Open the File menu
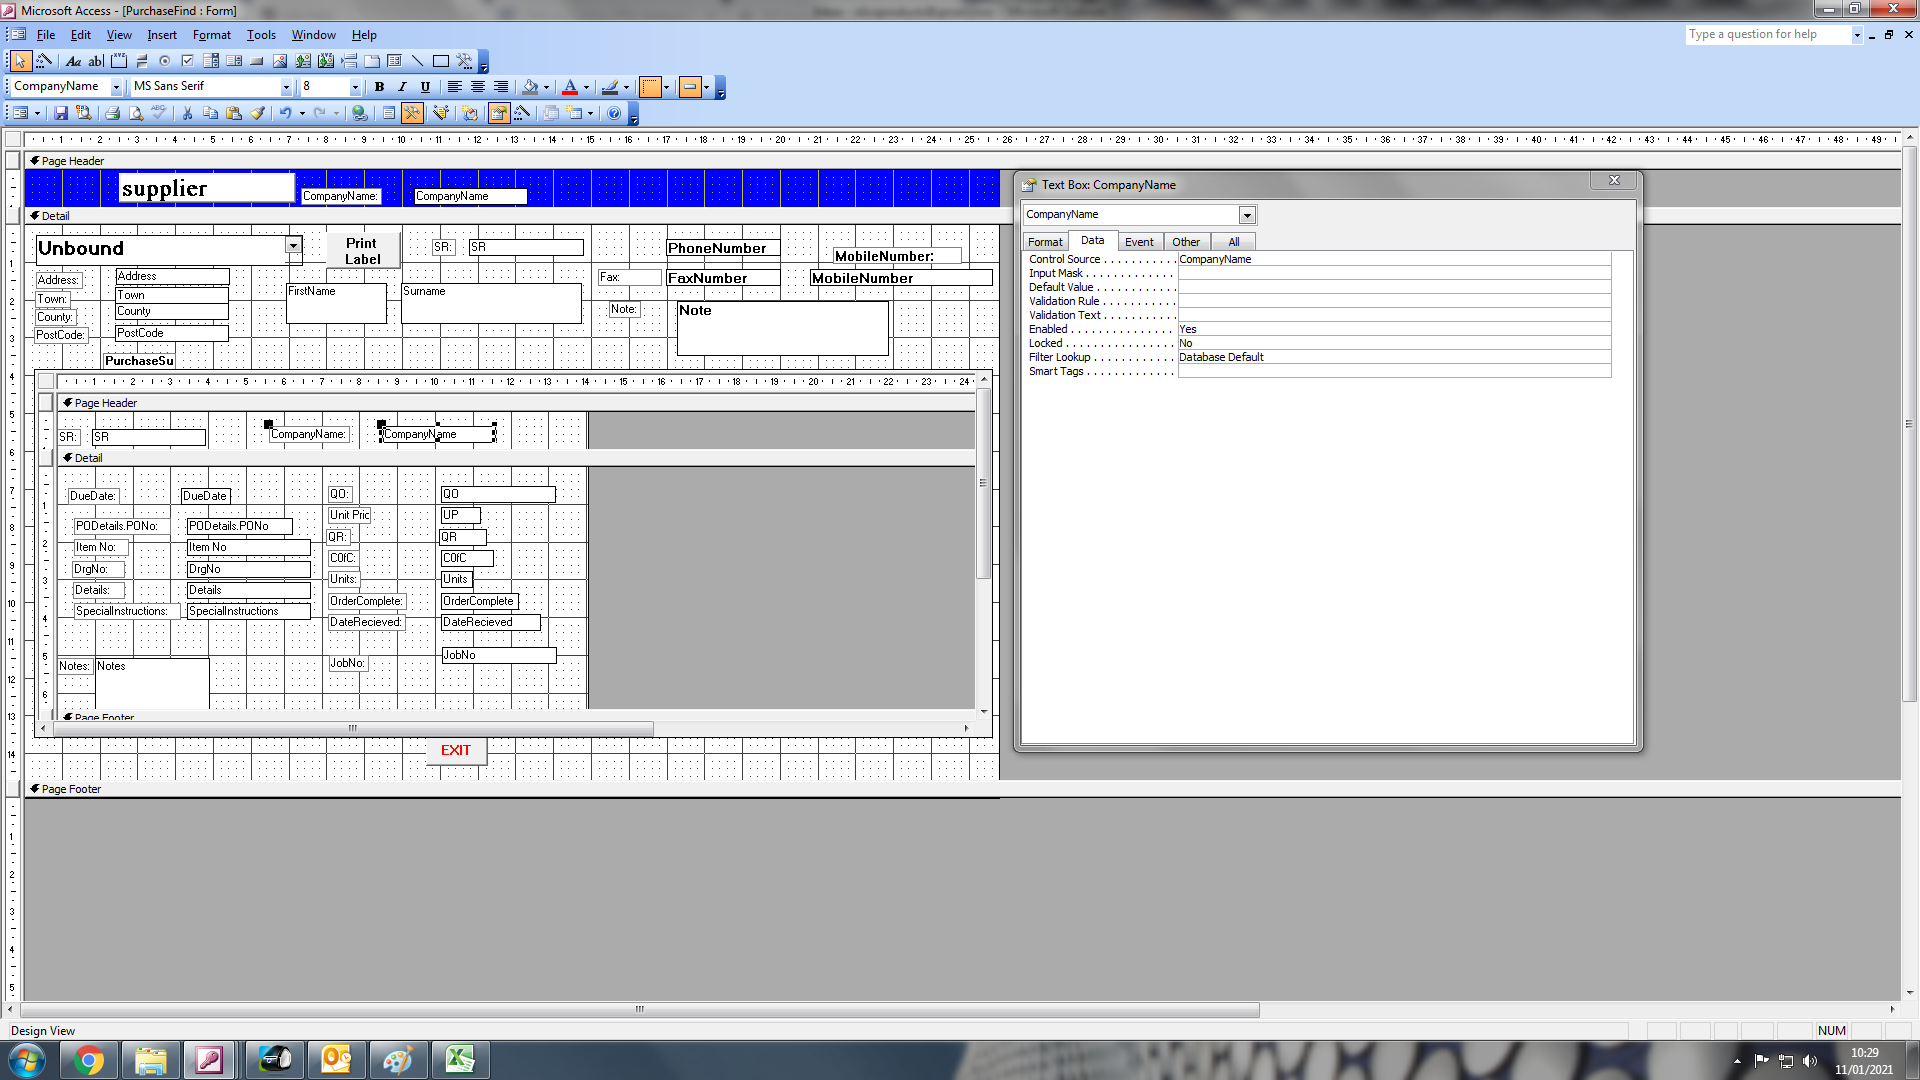 (x=46, y=35)
